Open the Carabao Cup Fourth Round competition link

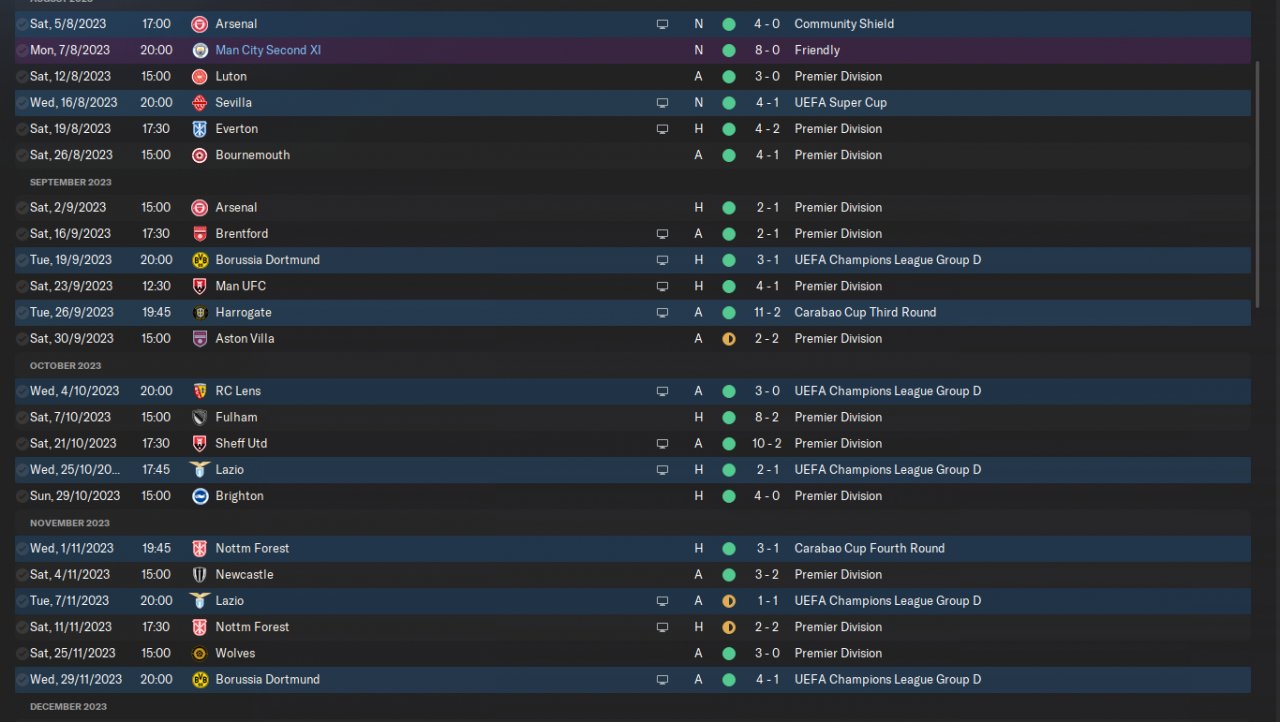click(x=869, y=549)
